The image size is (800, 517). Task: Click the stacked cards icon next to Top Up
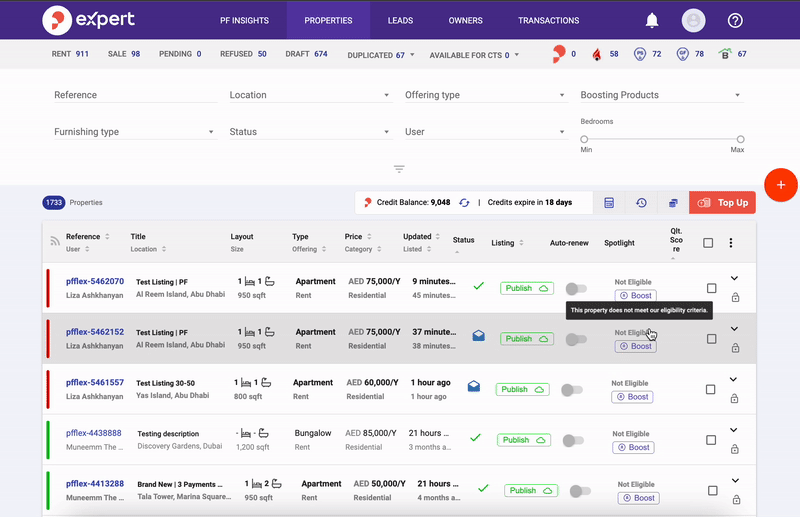click(x=673, y=203)
